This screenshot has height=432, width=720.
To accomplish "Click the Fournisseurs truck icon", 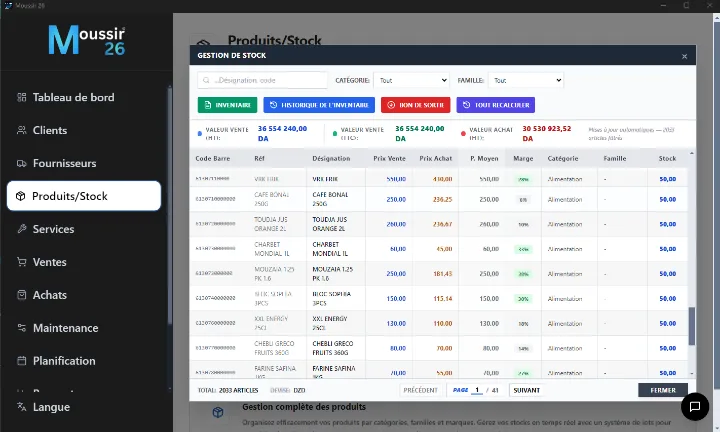I will tap(22, 163).
